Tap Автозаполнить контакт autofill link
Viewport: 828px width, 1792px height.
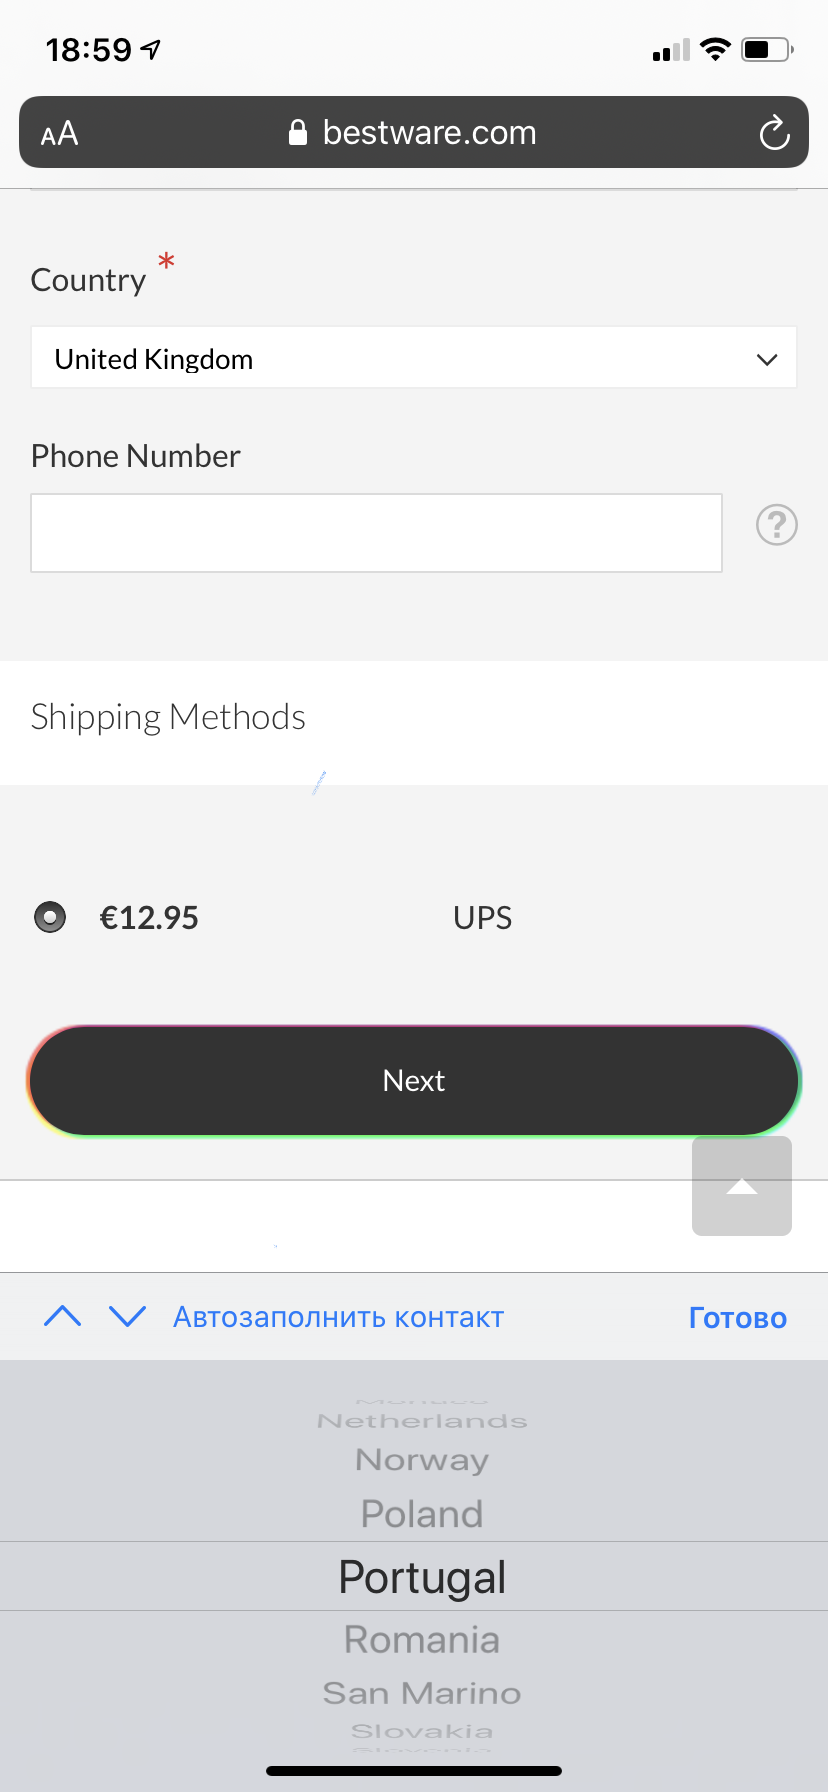point(338,1317)
